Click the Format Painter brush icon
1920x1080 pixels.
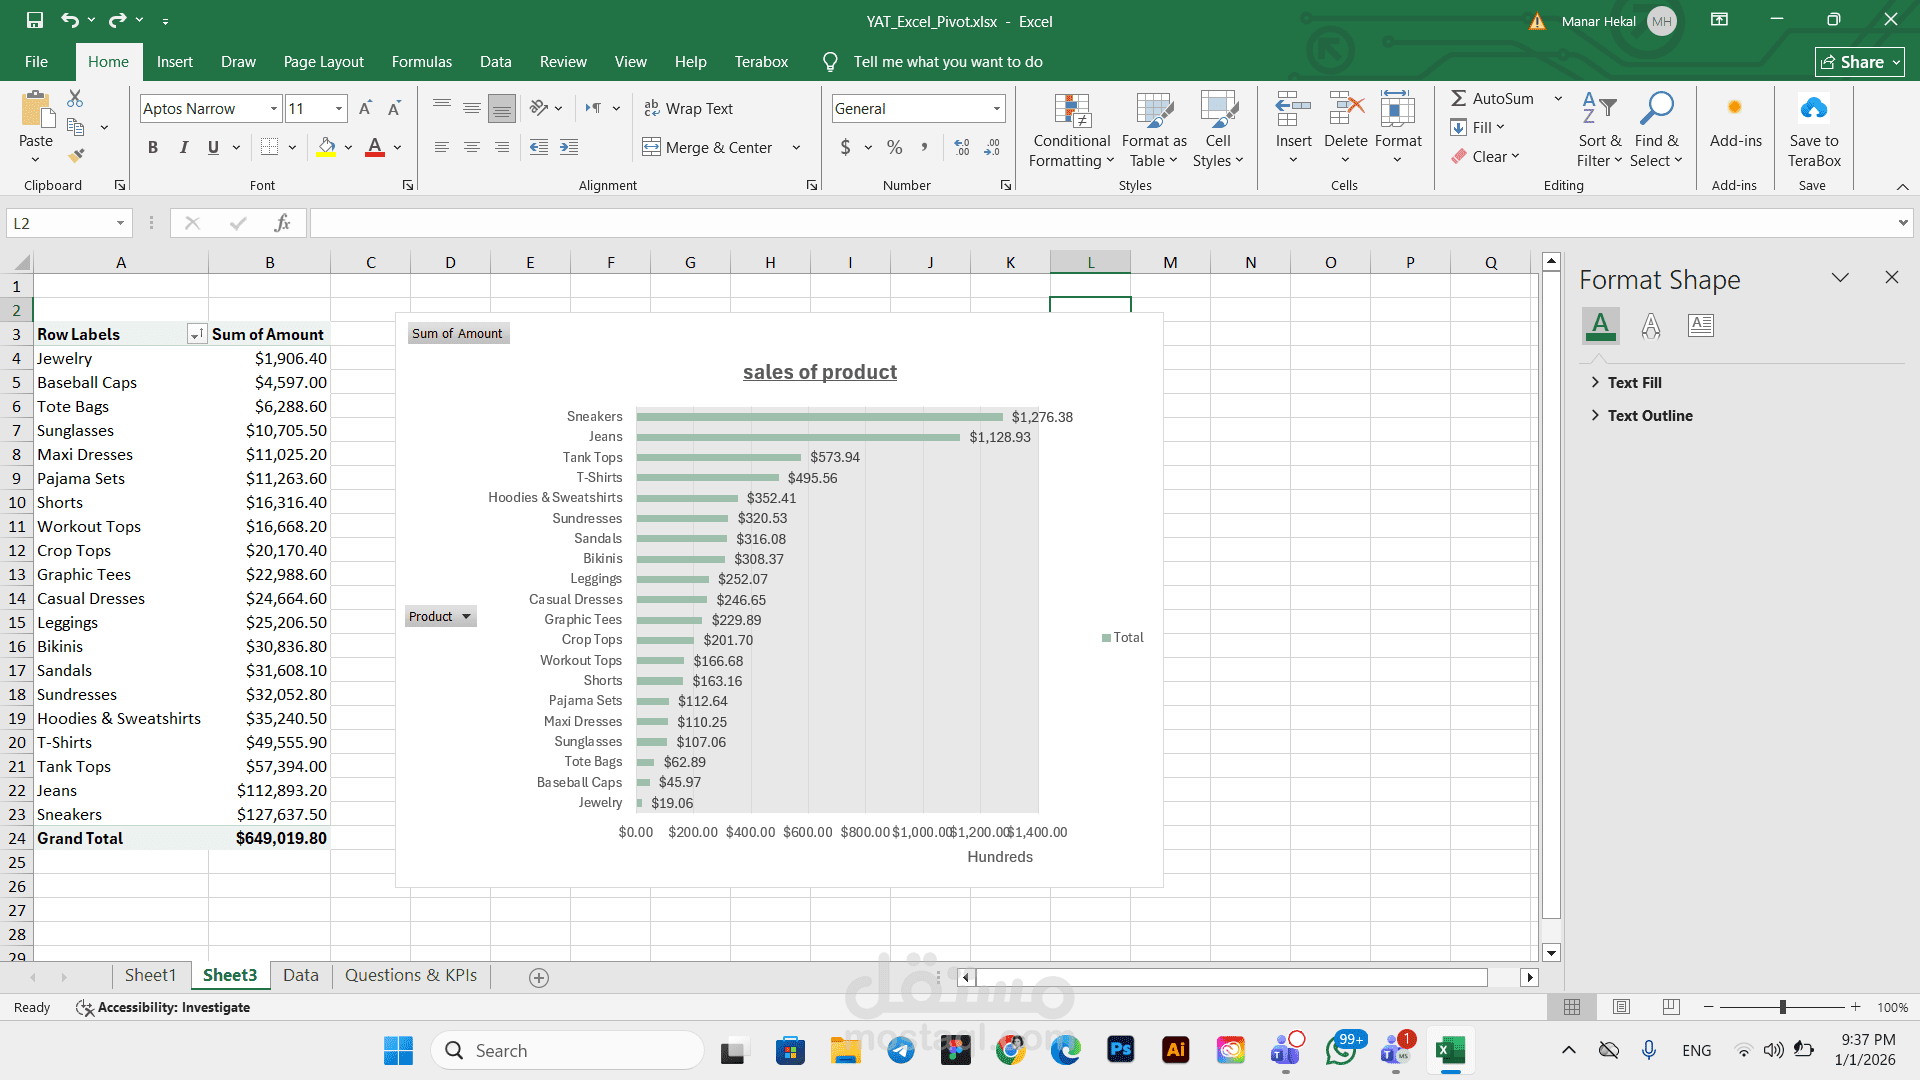coord(76,155)
